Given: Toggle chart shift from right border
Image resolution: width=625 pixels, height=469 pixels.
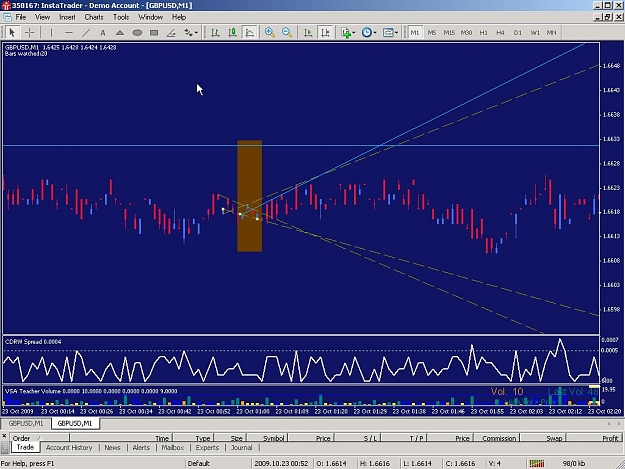Looking at the screenshot, I should pos(325,33).
